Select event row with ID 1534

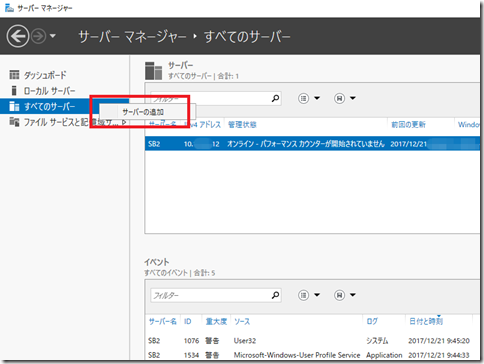tap(313, 355)
